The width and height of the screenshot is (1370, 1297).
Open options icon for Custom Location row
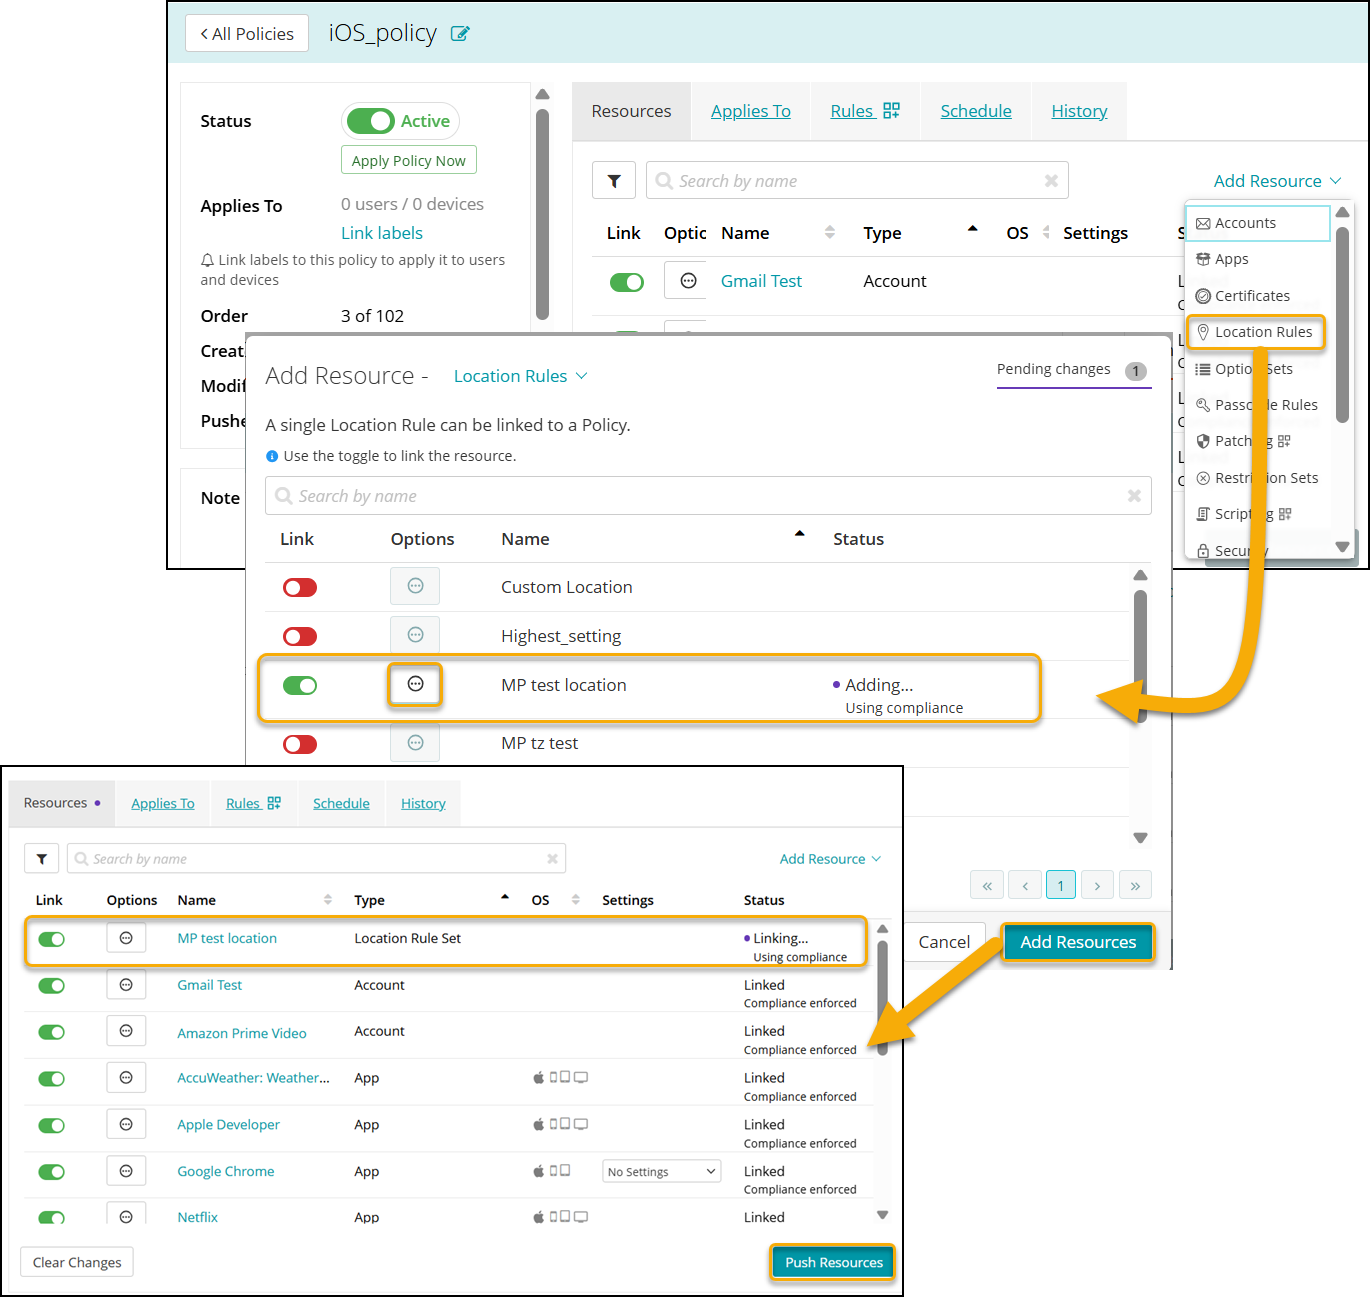[415, 586]
